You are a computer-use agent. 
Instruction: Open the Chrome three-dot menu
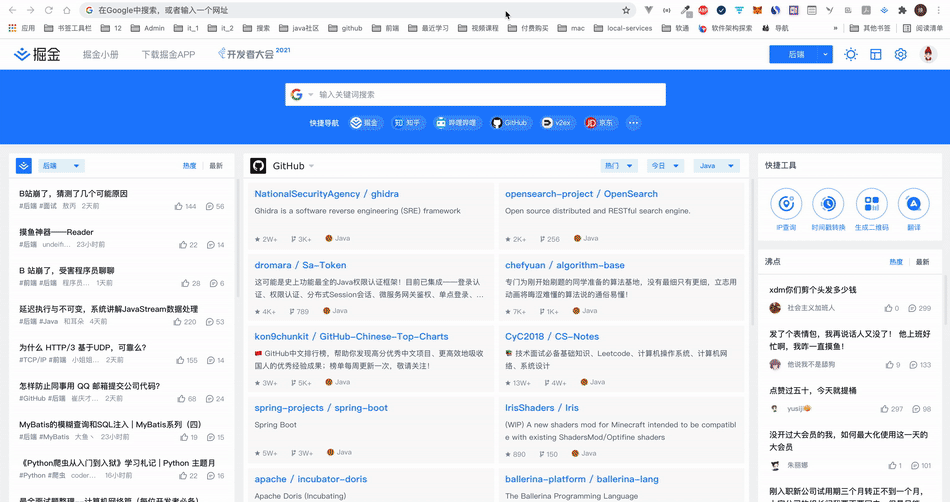click(x=939, y=10)
